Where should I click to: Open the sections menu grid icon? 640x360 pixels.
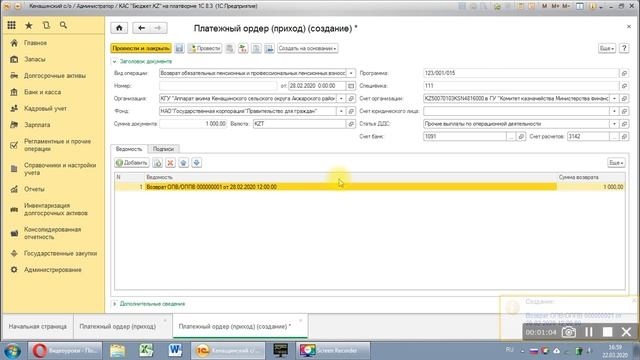[11, 25]
